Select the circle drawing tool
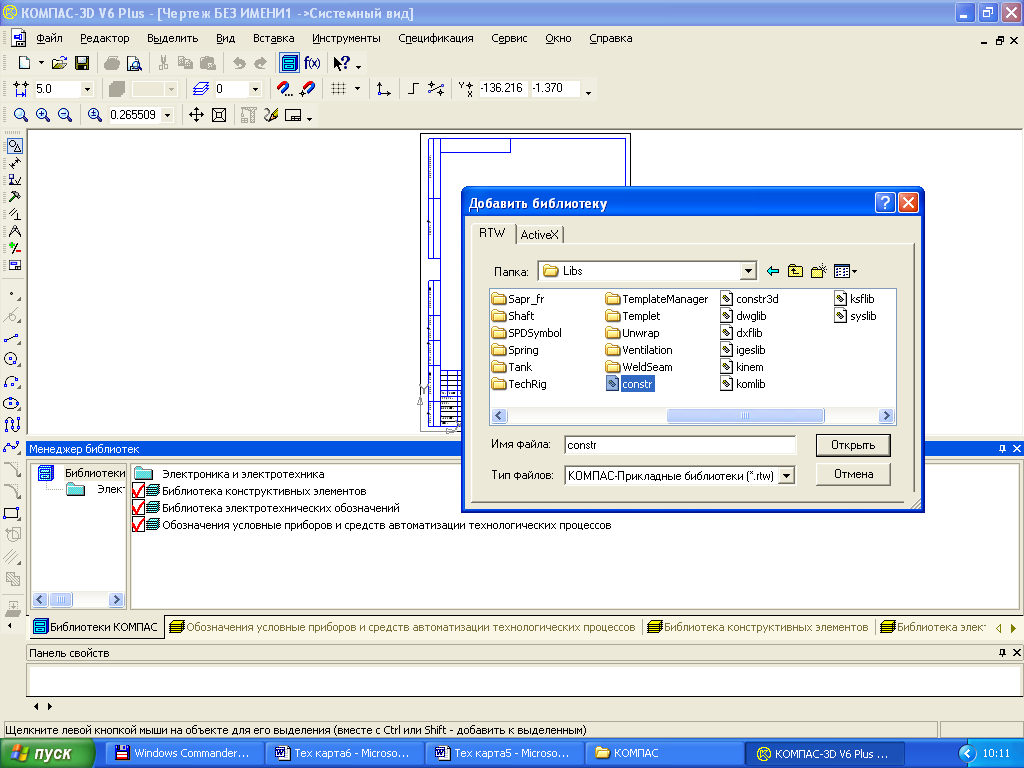 click(12, 359)
